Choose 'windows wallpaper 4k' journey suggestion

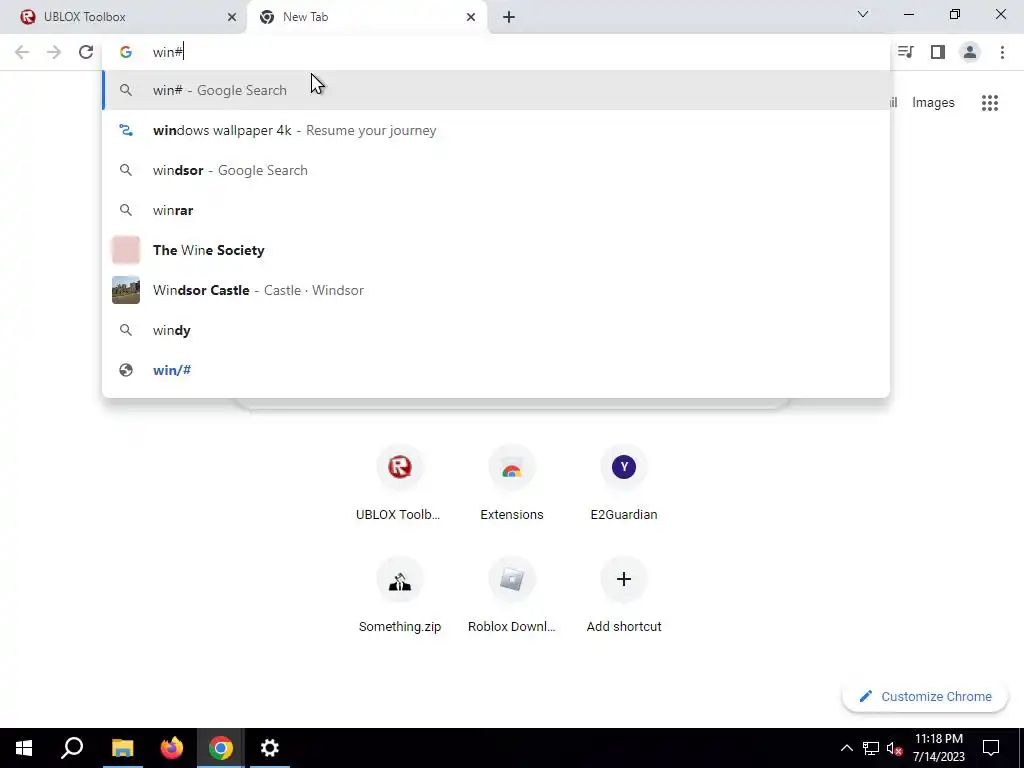496,130
